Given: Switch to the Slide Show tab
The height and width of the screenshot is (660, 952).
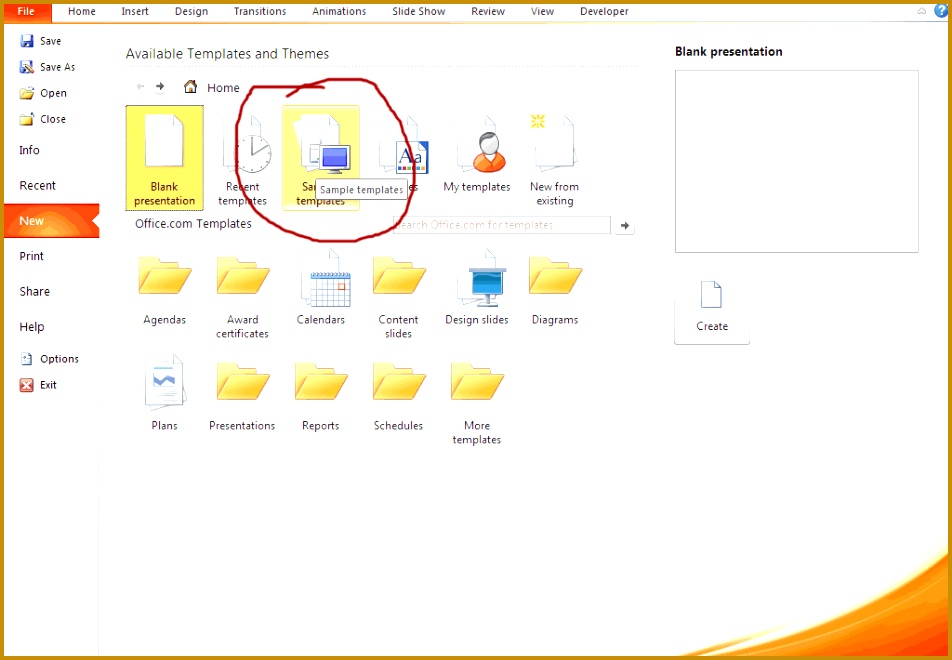Looking at the screenshot, I should pos(418,12).
